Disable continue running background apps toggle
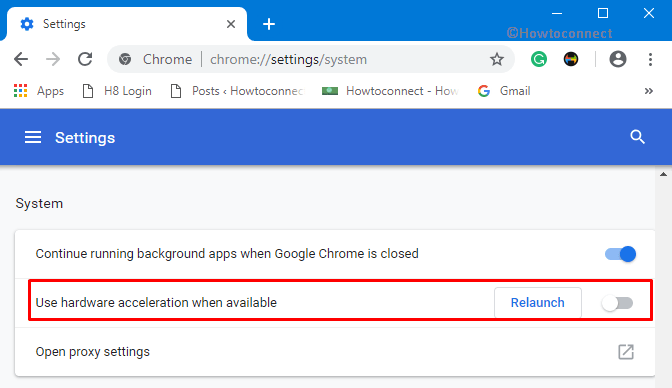The height and width of the screenshot is (388, 672). pyautogui.click(x=620, y=254)
